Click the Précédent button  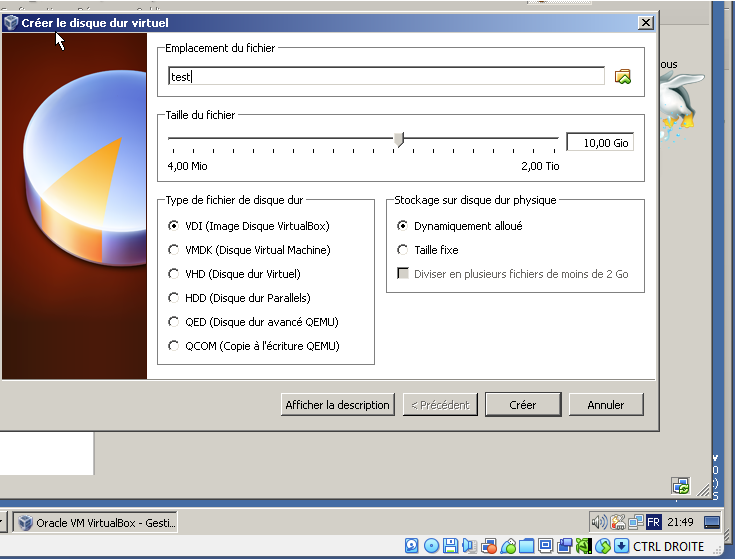click(440, 404)
